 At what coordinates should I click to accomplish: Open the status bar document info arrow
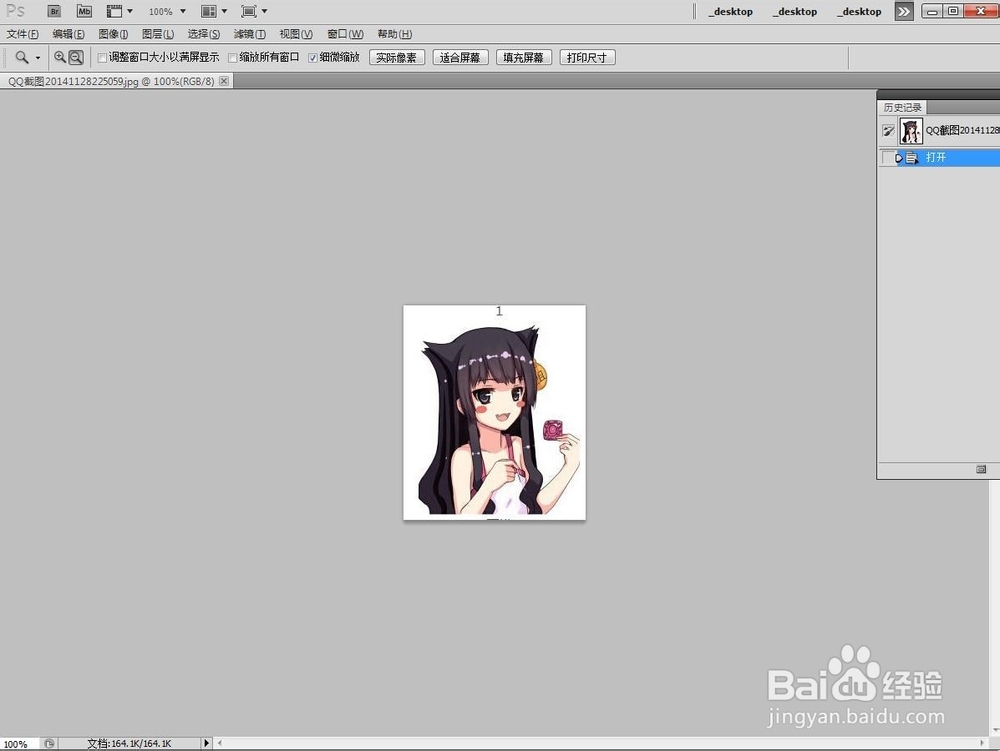pos(206,743)
